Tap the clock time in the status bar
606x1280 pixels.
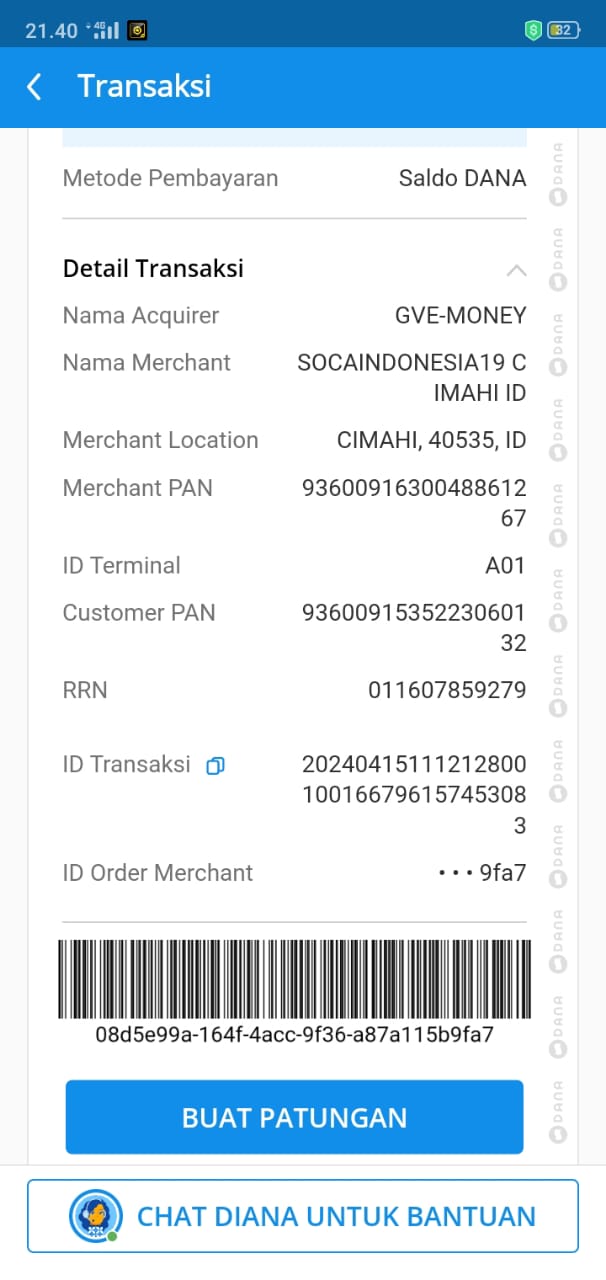[x=51, y=30]
